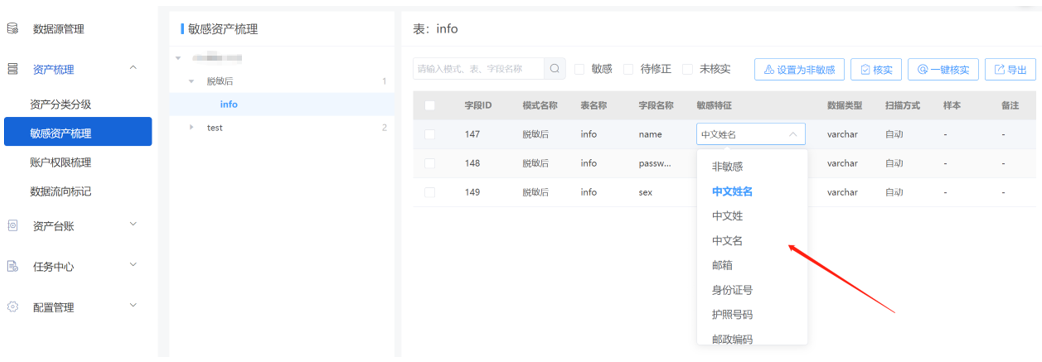Collapse the blurred root tree node arrow
This screenshot has width=1042, height=362.
click(178, 58)
